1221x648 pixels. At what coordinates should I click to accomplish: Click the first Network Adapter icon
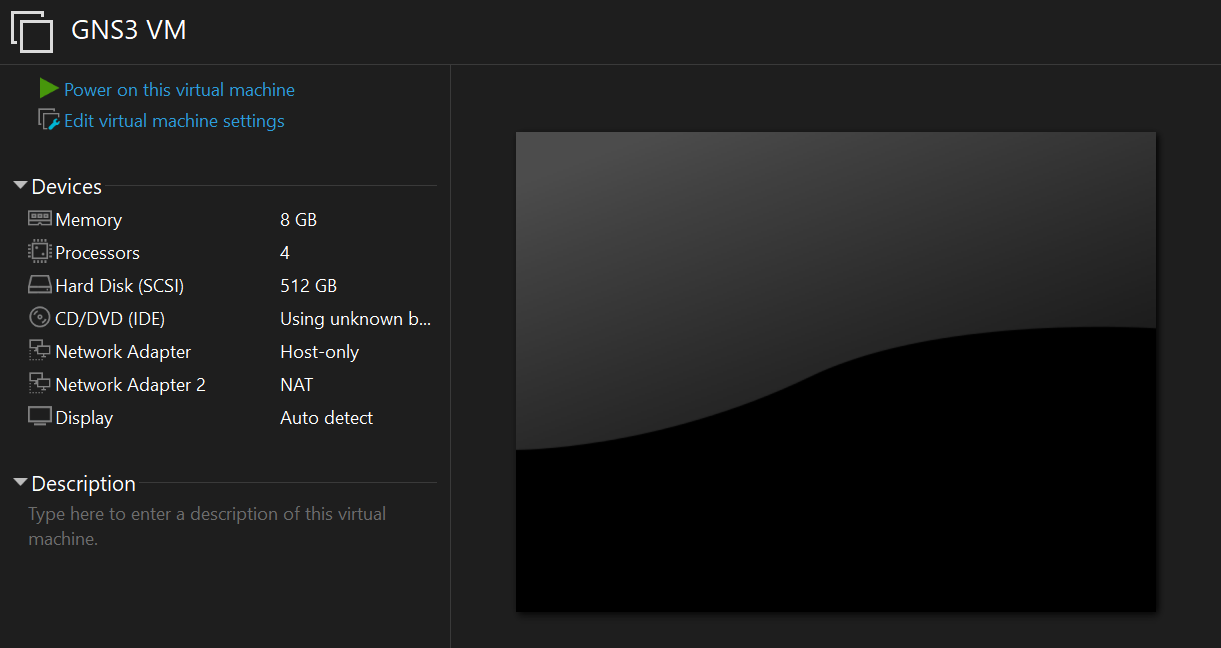(x=40, y=351)
